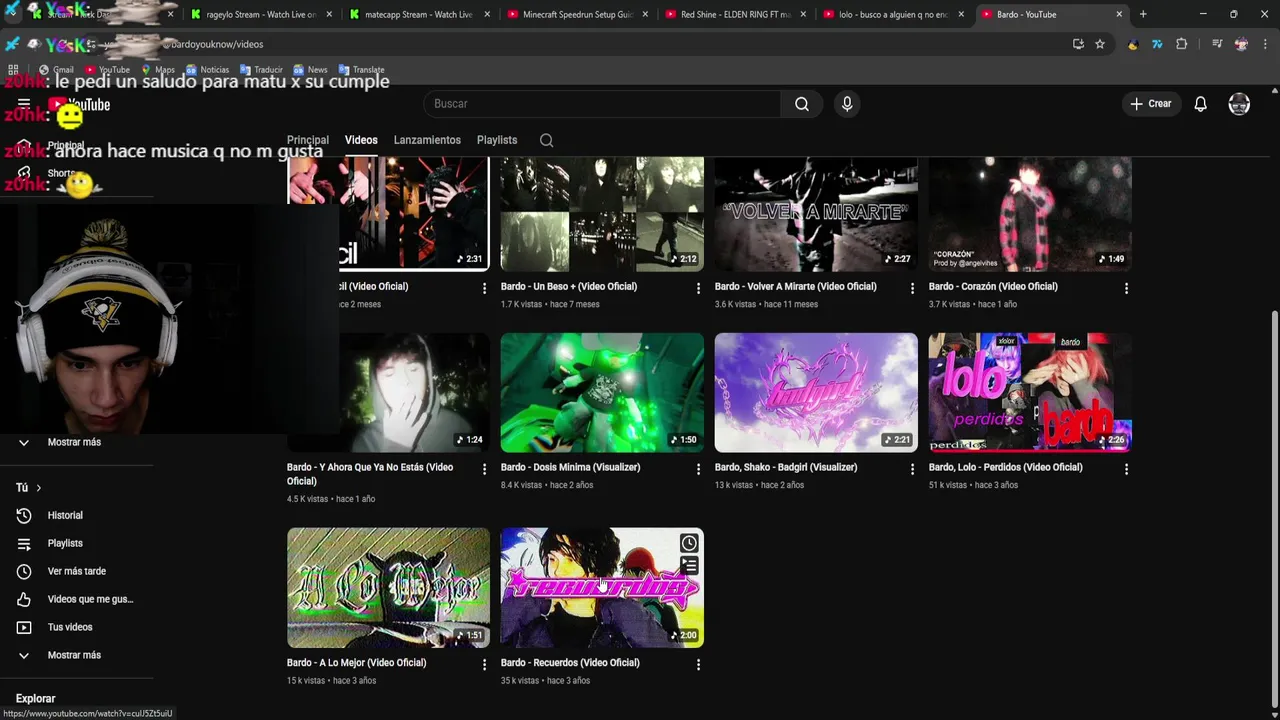1280x720 pixels.
Task: Open Bardo - Un Beso + title link
Action: pyautogui.click(x=569, y=287)
